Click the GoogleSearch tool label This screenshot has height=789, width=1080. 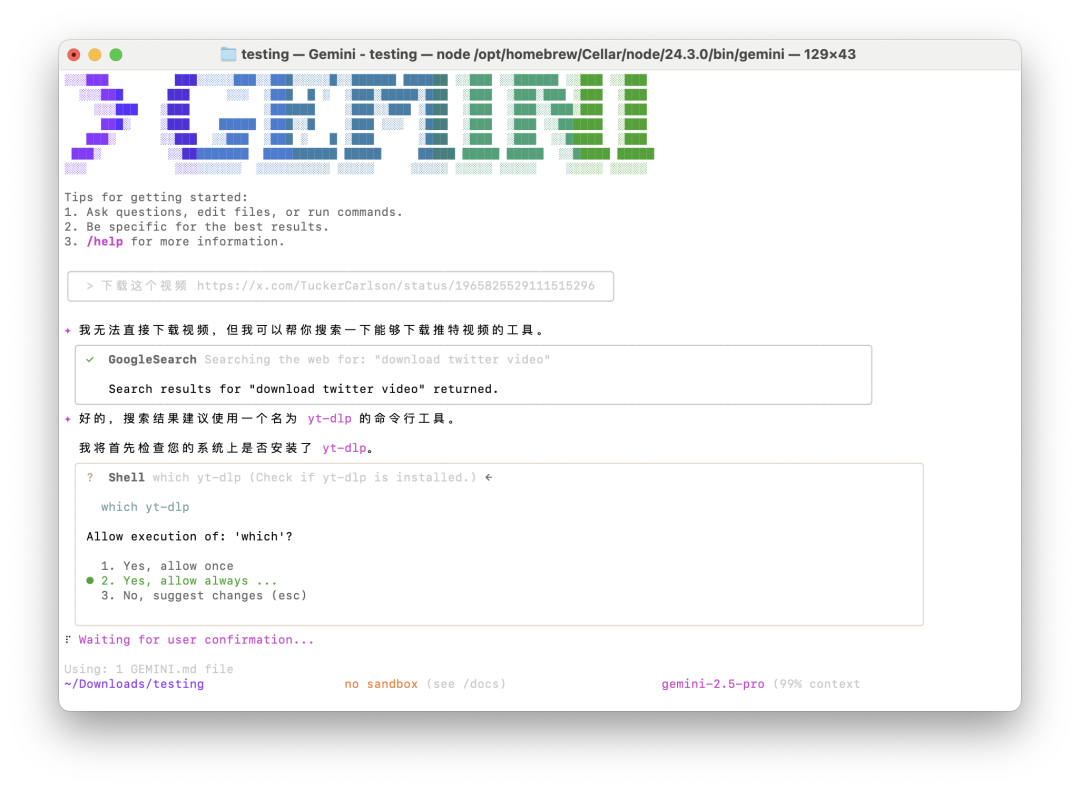coord(152,359)
